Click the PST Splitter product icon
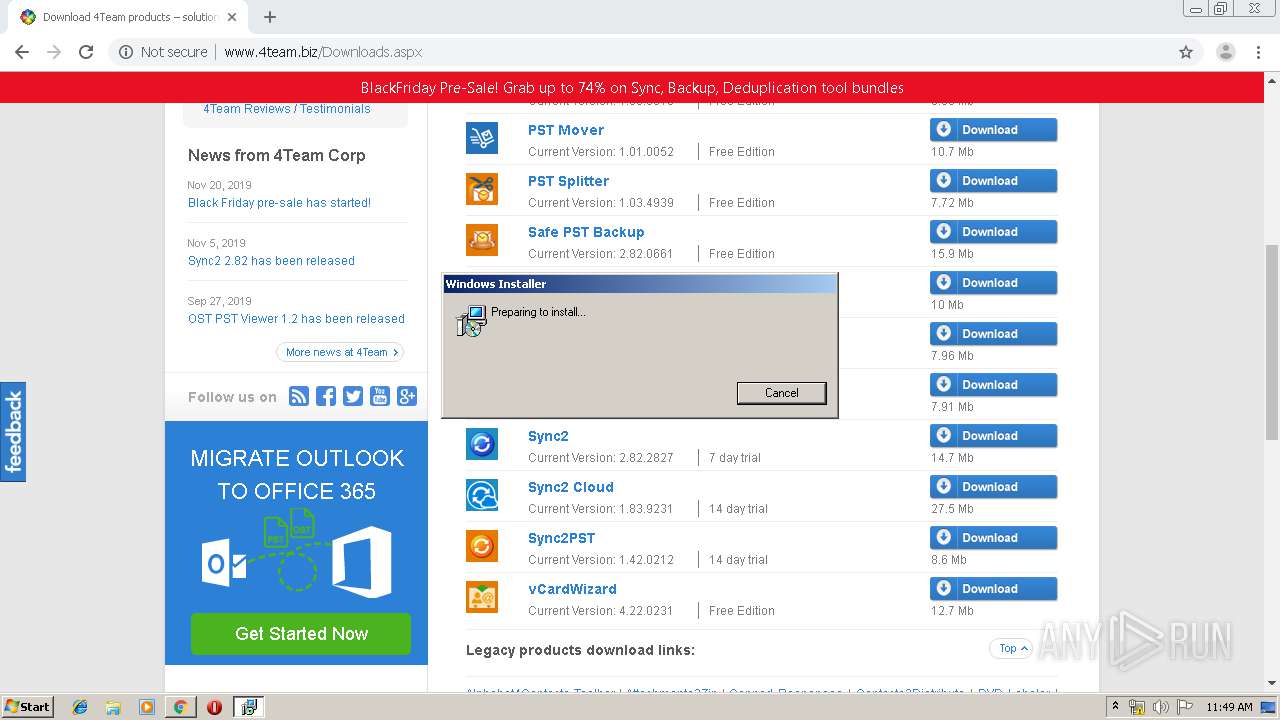The height and width of the screenshot is (720, 1280). click(482, 189)
